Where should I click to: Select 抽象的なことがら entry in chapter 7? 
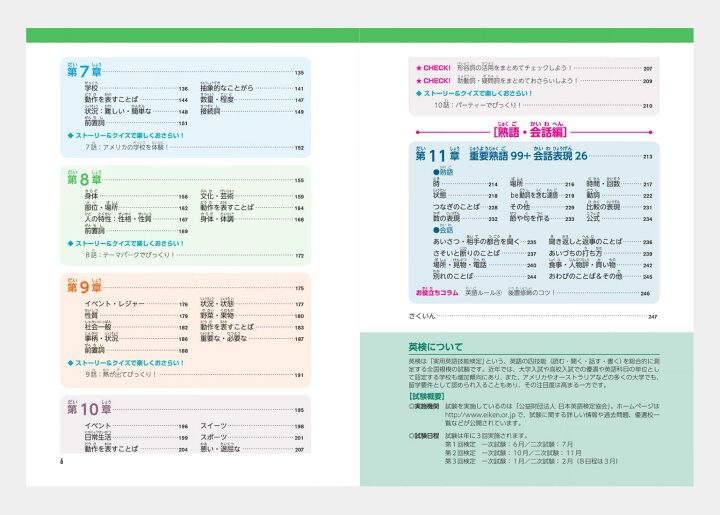pyautogui.click(x=231, y=89)
